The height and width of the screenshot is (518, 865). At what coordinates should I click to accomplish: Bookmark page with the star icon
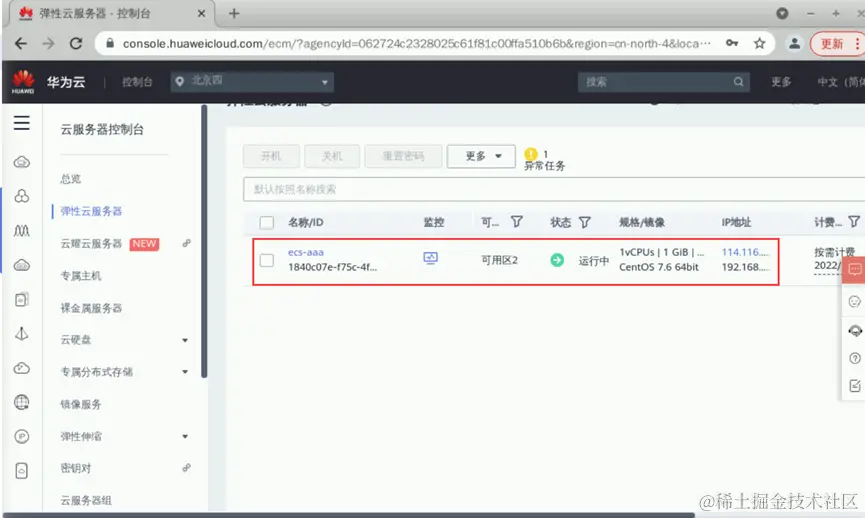(x=760, y=43)
